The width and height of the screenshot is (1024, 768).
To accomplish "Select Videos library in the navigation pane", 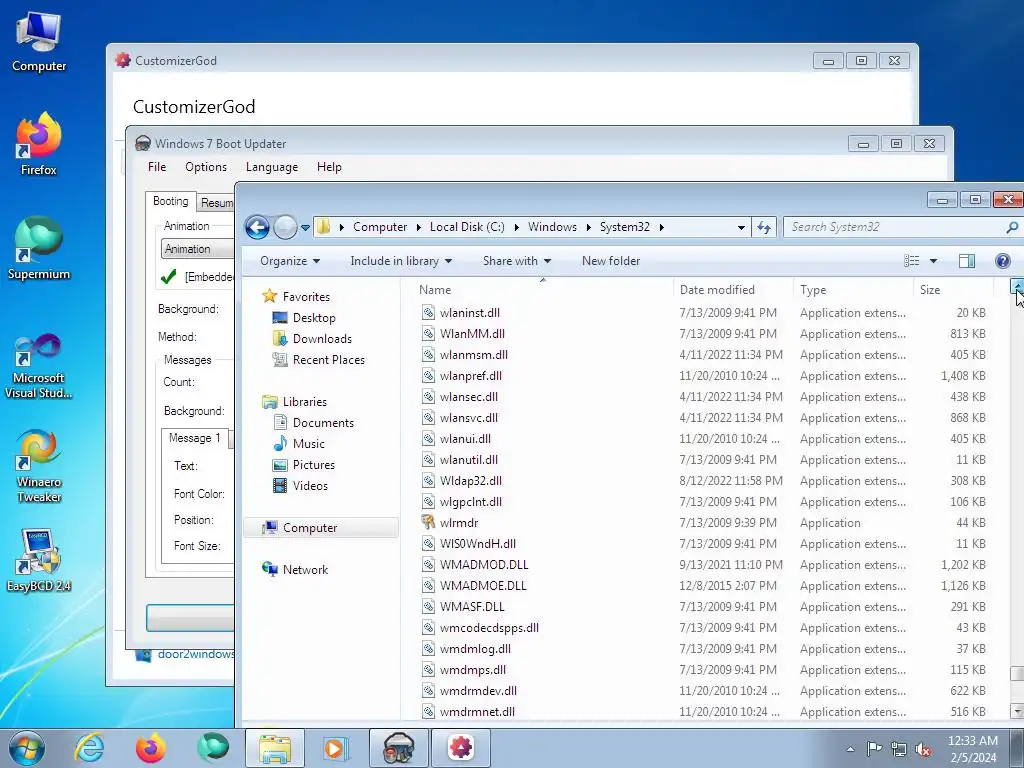I will click(x=300, y=485).
